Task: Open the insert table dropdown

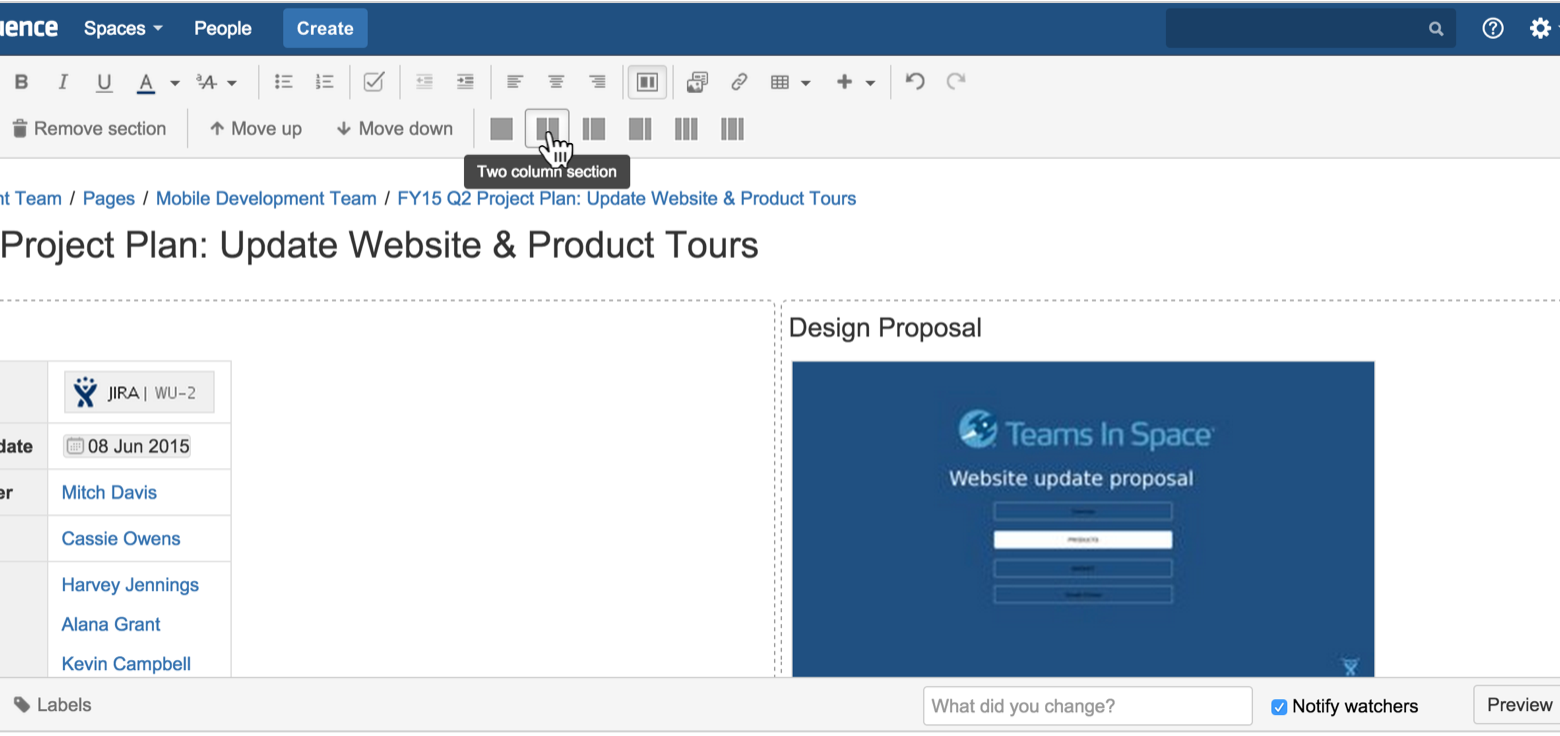Action: pyautogui.click(x=806, y=81)
